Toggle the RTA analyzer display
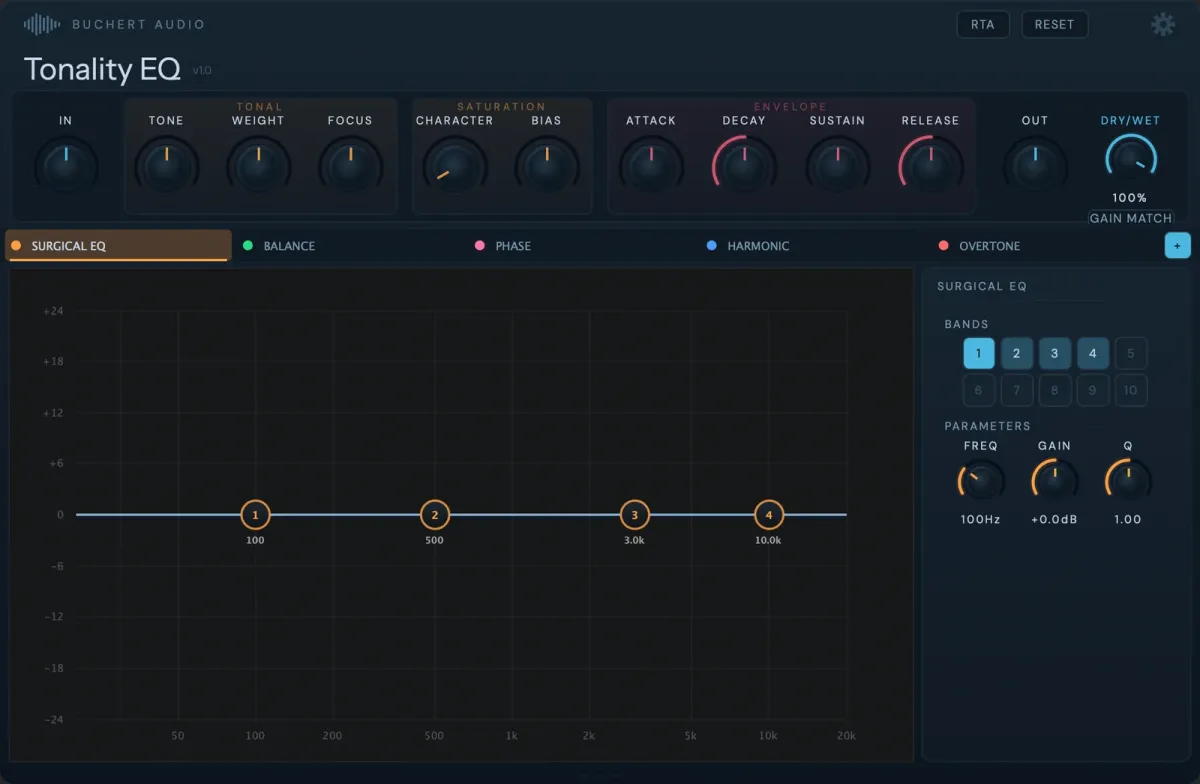The width and height of the screenshot is (1200, 784). 982,25
